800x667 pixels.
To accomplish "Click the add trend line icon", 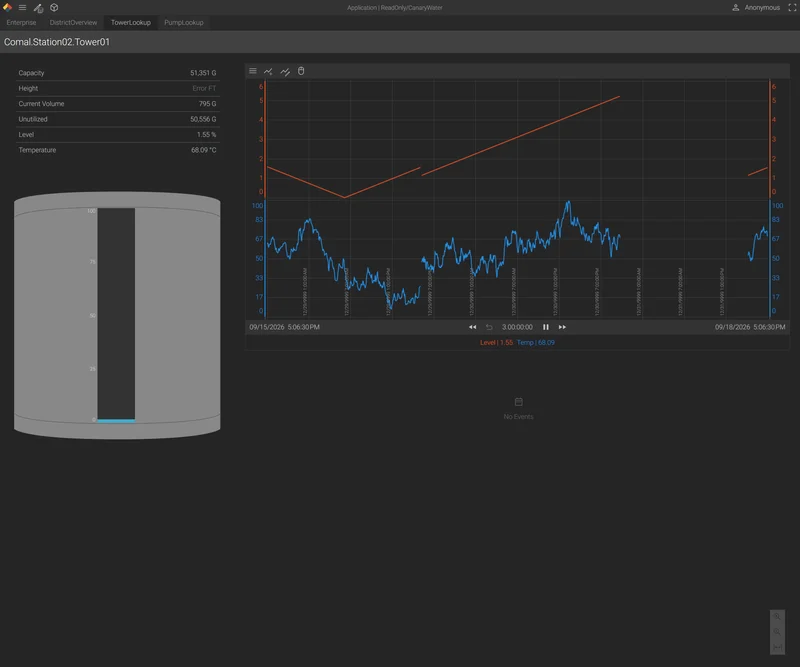I will 268,71.
